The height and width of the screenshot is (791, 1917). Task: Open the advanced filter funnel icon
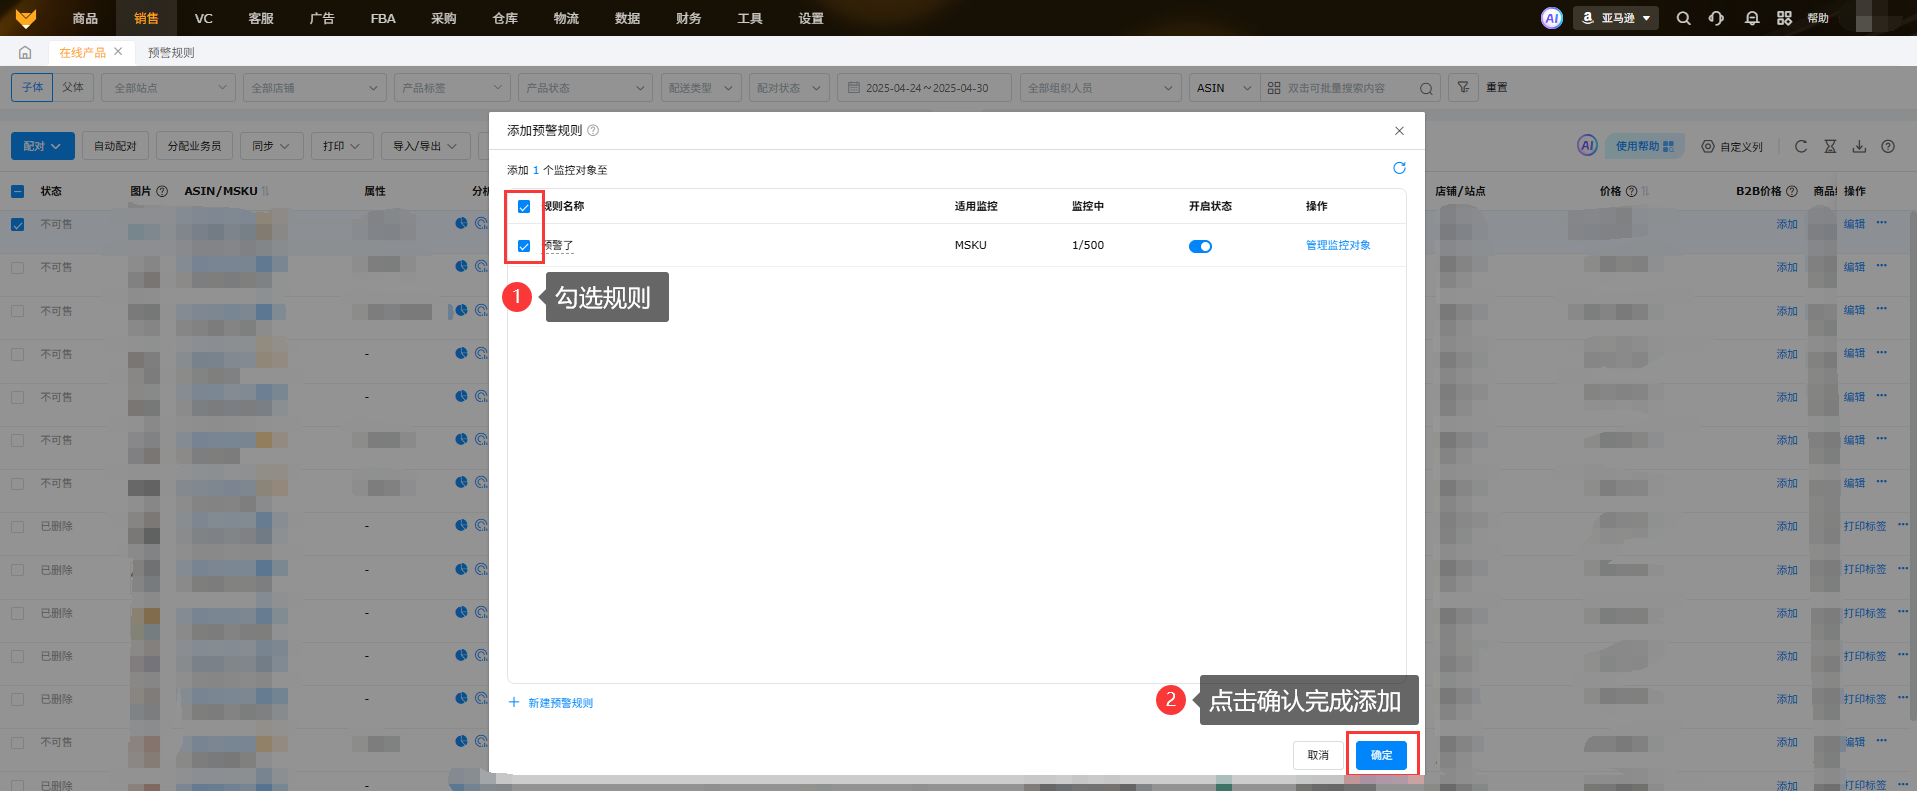1463,87
